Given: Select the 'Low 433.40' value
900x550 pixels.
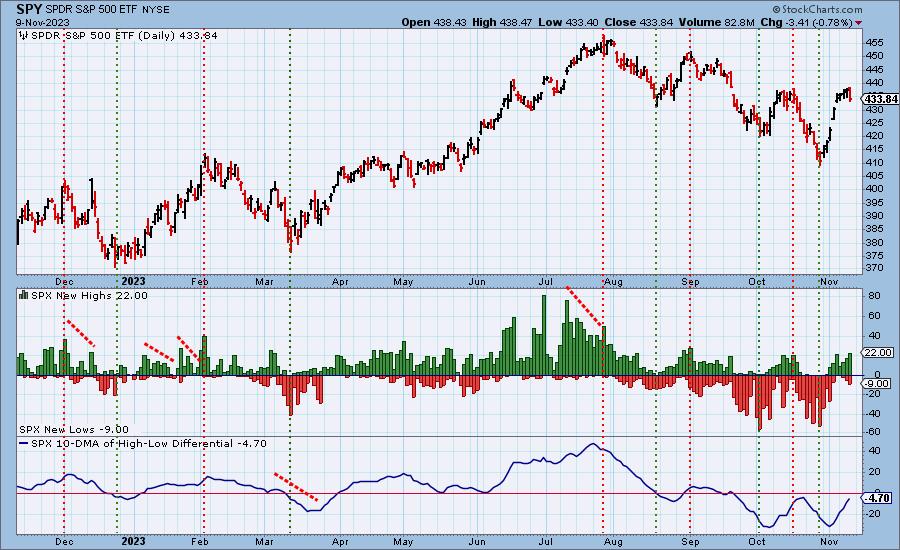Looking at the screenshot, I should (568, 22).
